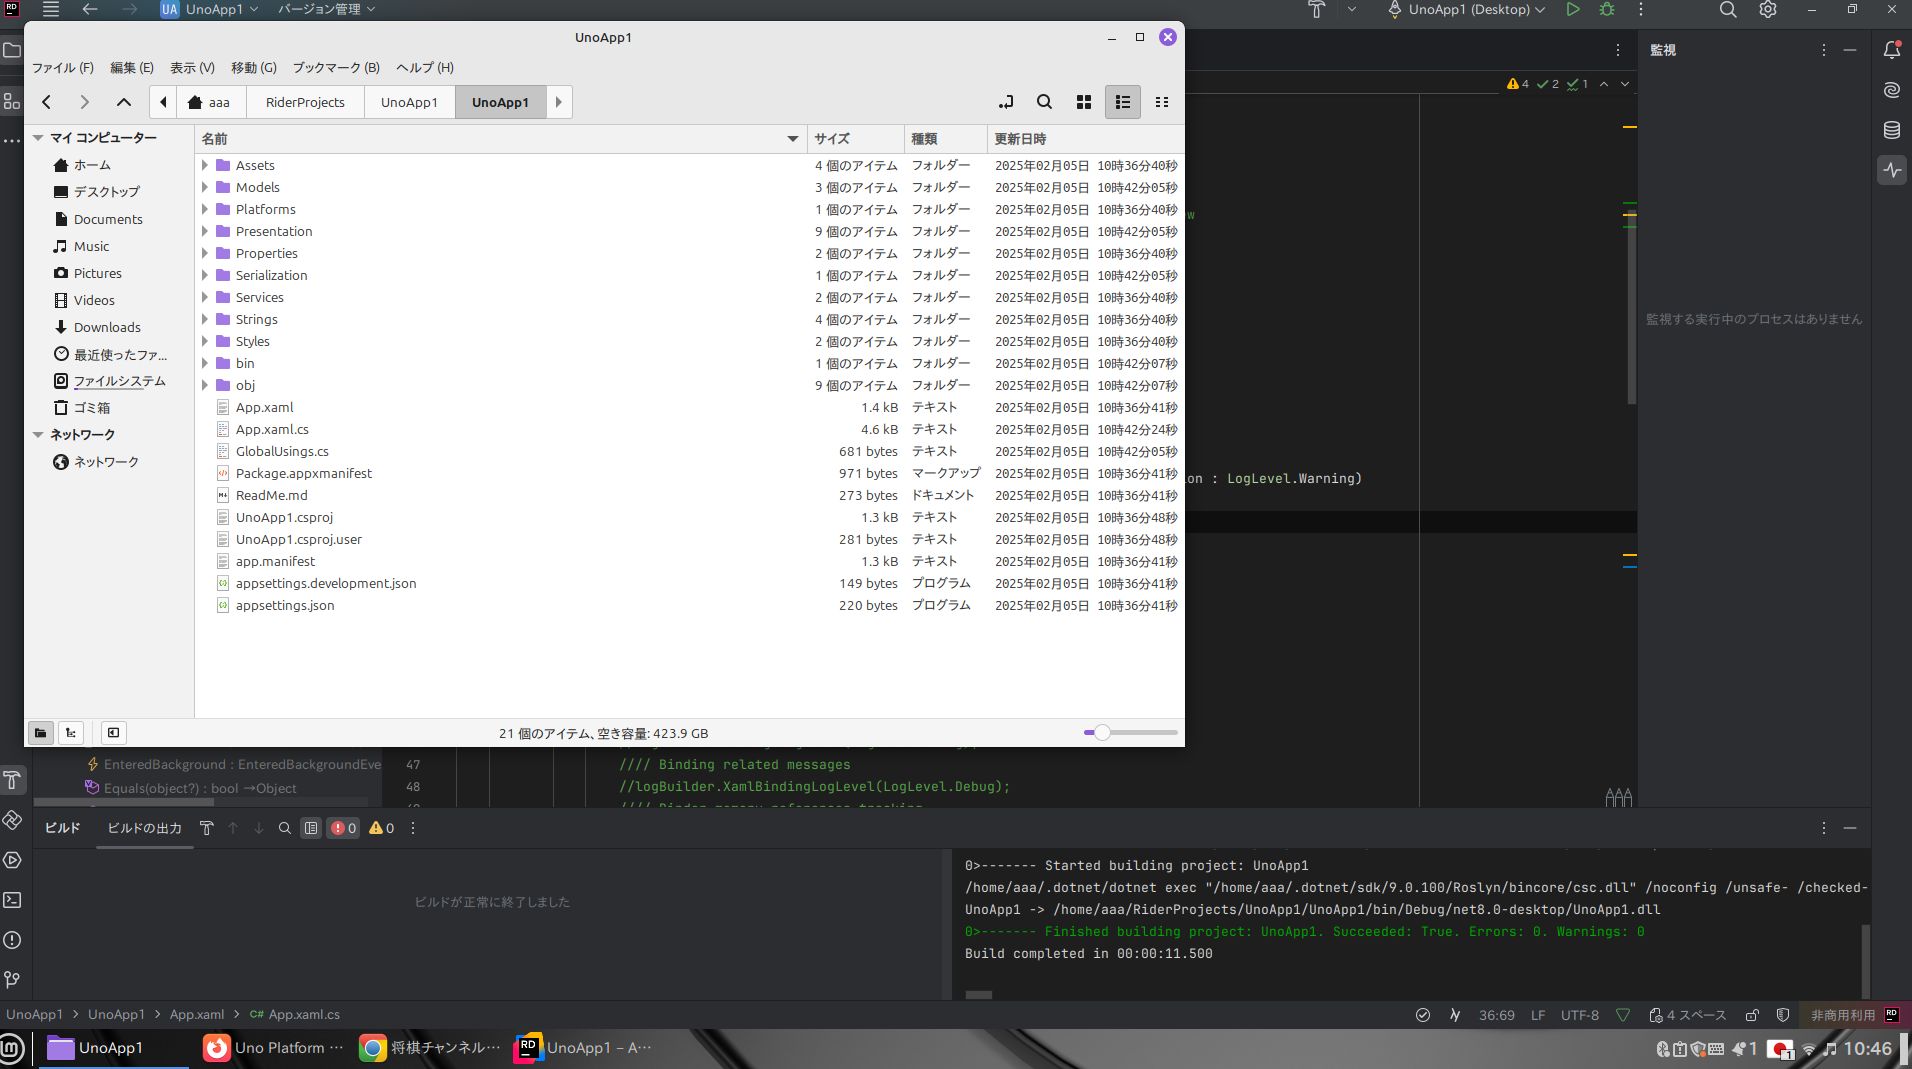Open the version control dropdown in Rider

click(326, 9)
